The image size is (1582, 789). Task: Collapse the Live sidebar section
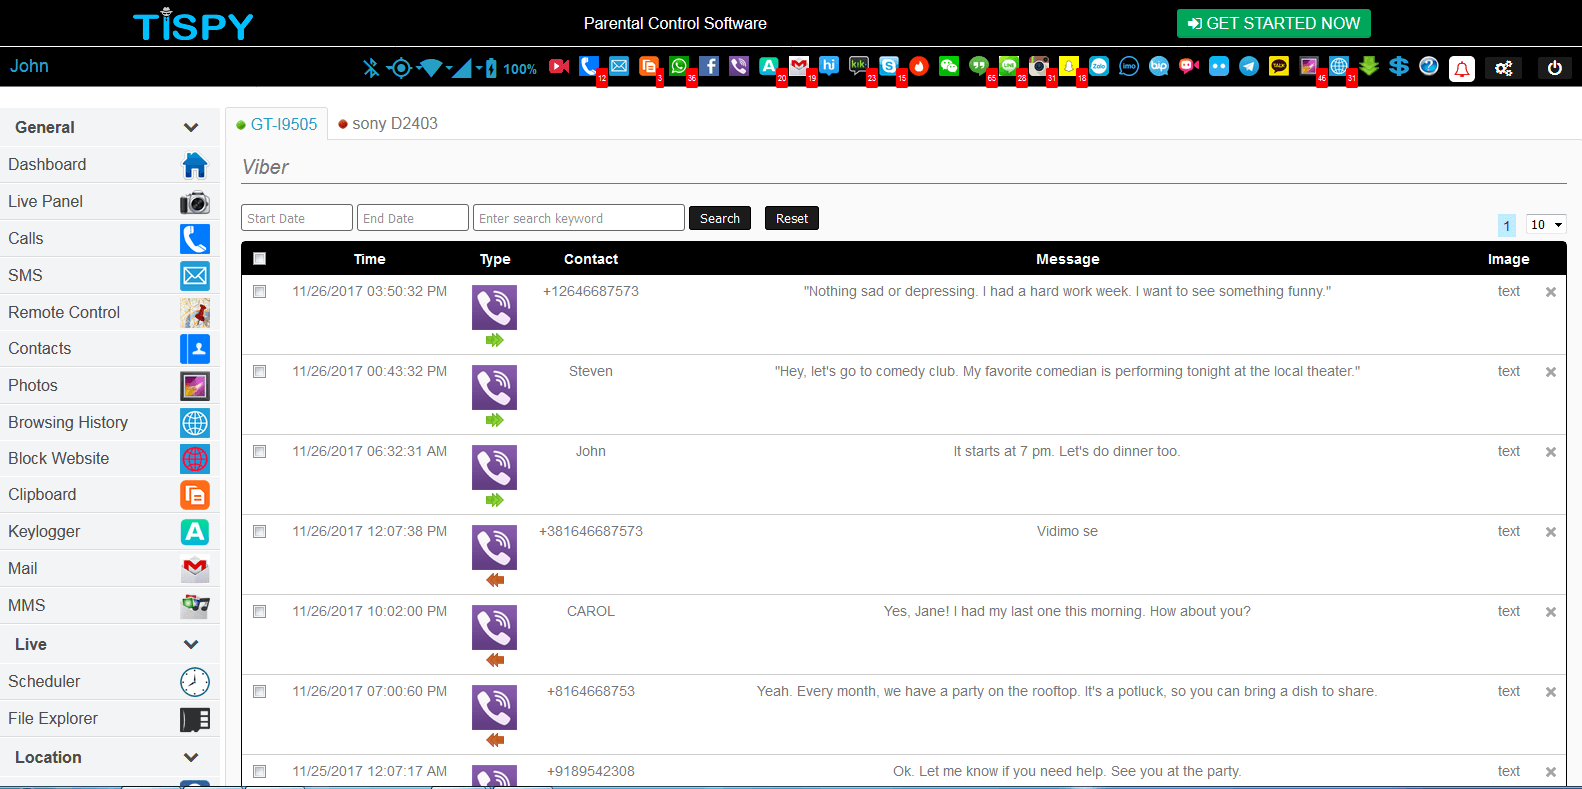coord(191,644)
